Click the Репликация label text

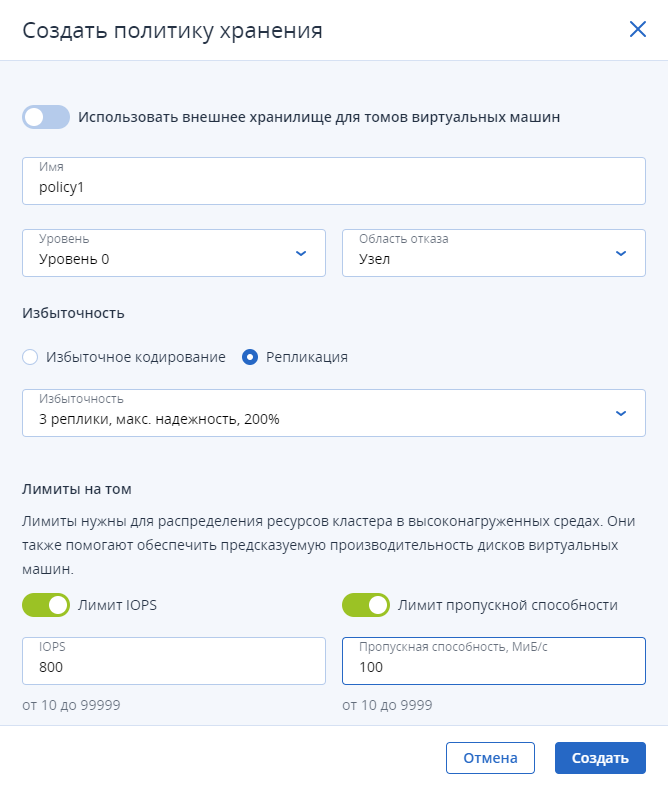click(307, 357)
